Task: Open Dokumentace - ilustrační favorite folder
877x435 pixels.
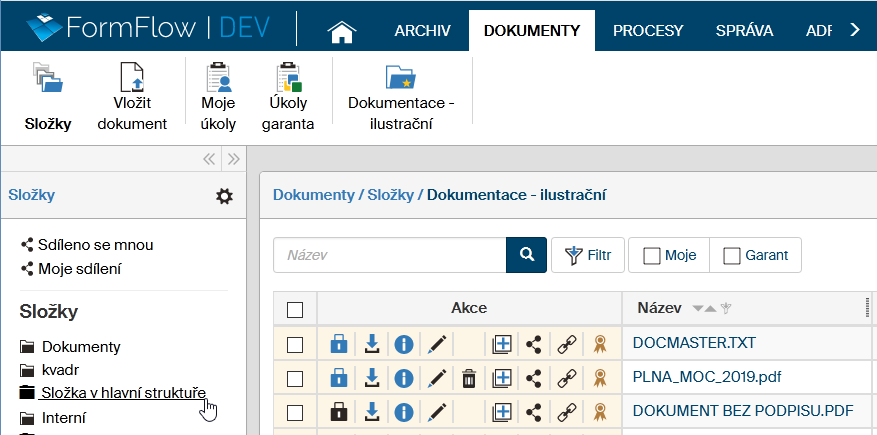Action: 401,97
